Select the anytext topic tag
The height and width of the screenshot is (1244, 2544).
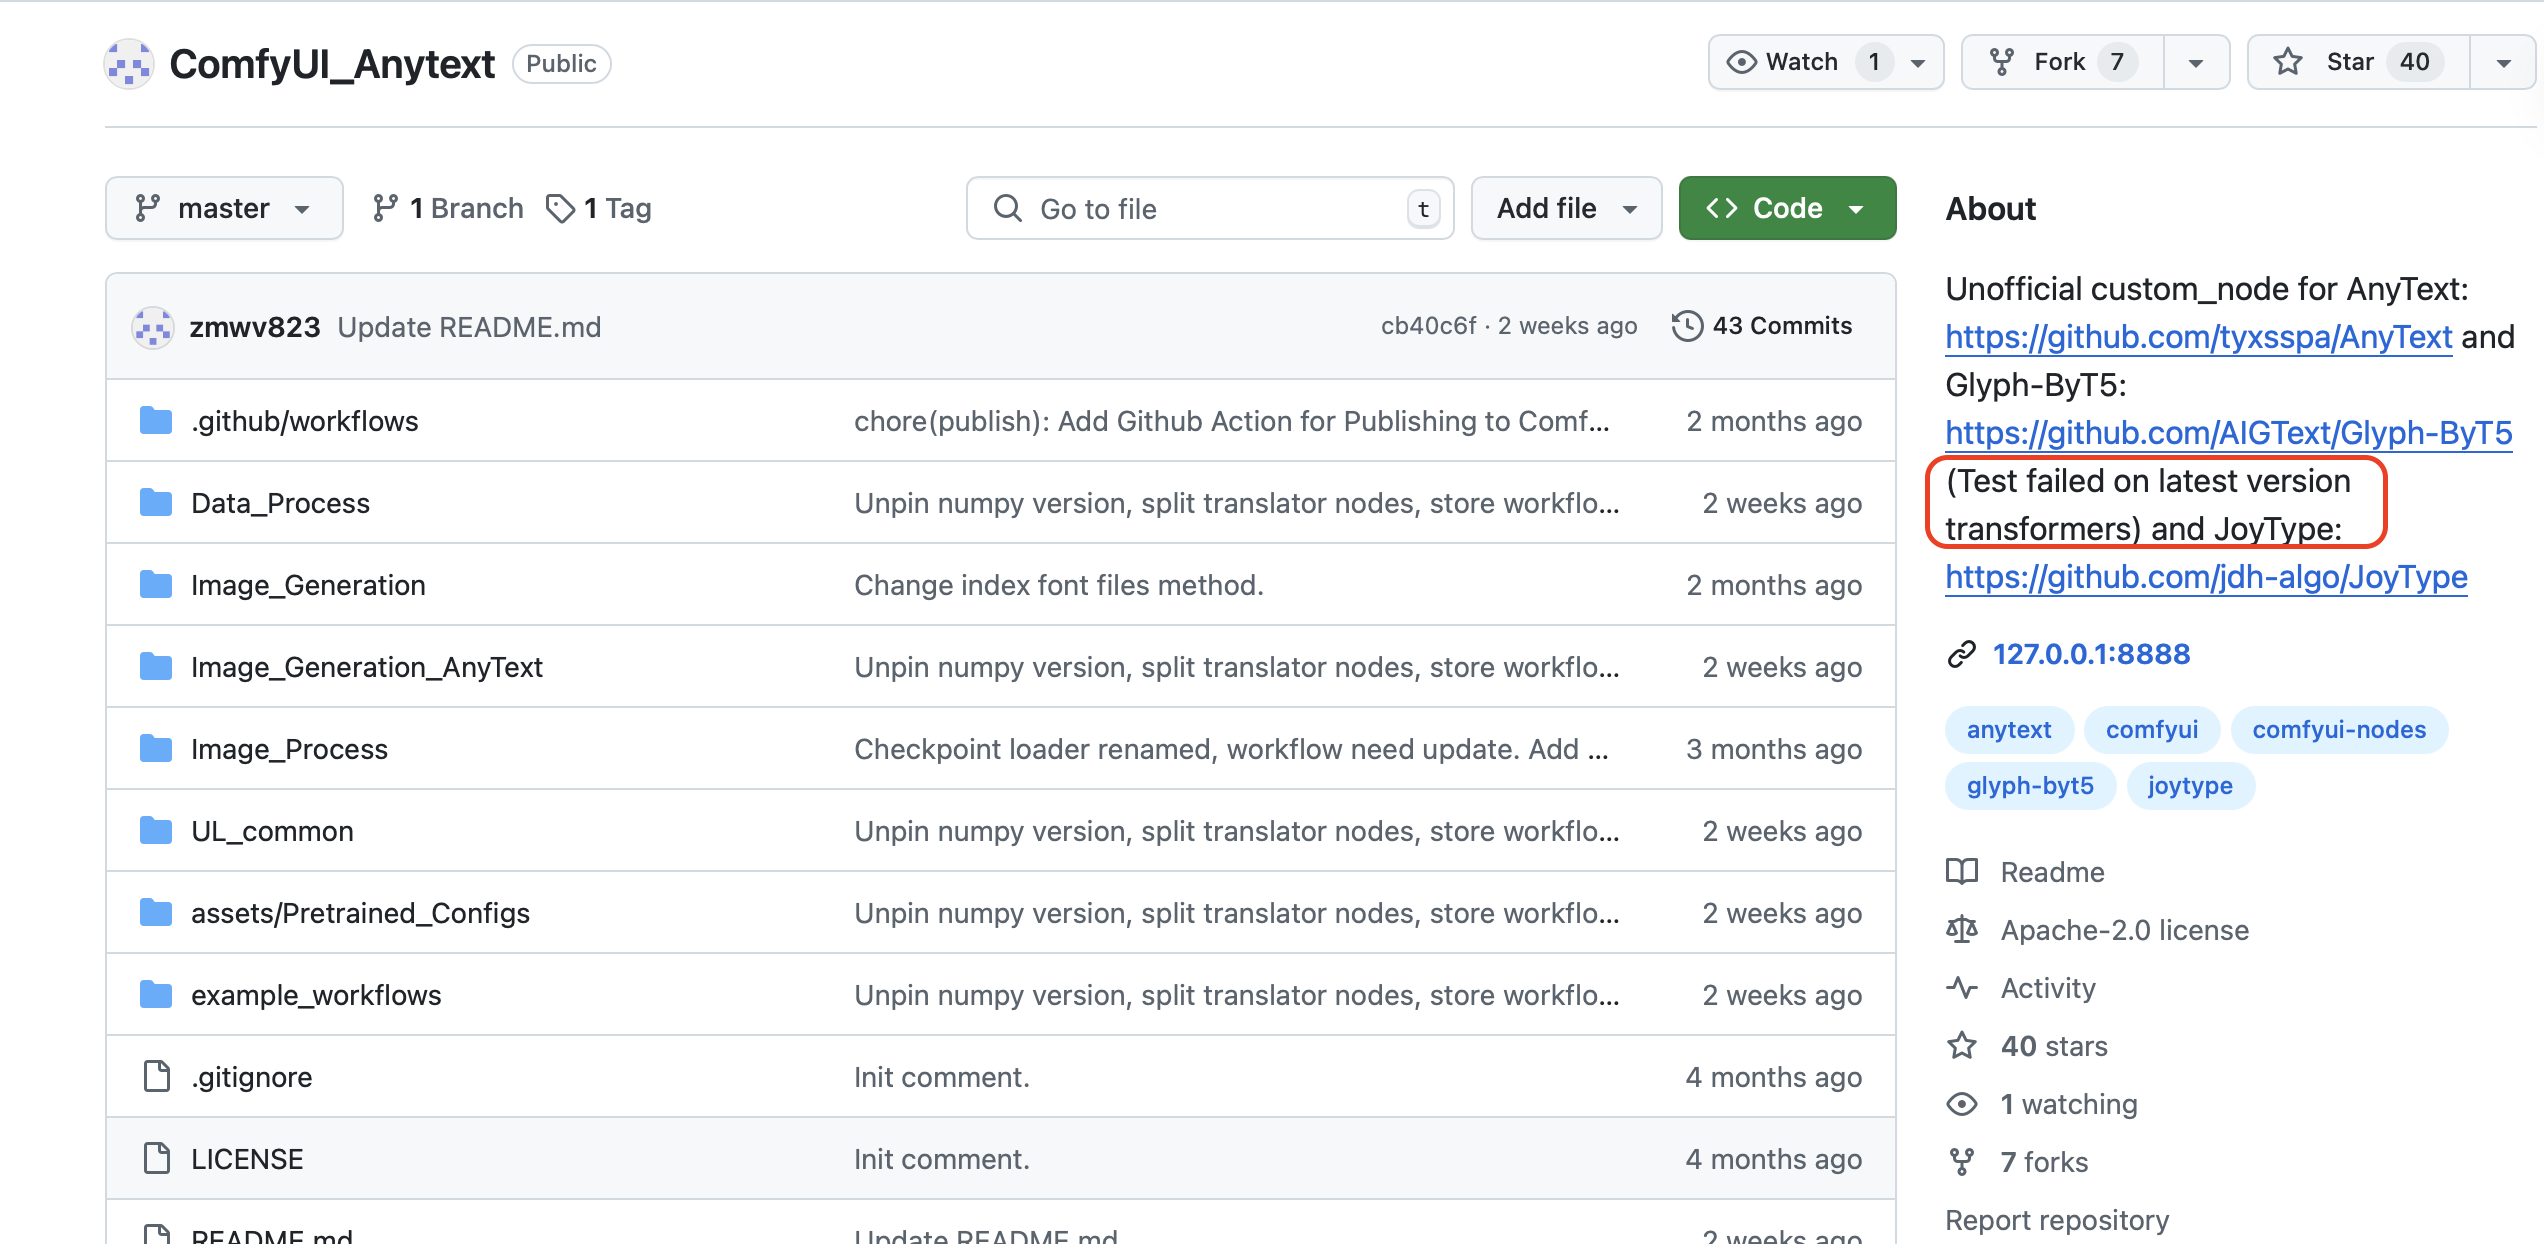click(2008, 730)
